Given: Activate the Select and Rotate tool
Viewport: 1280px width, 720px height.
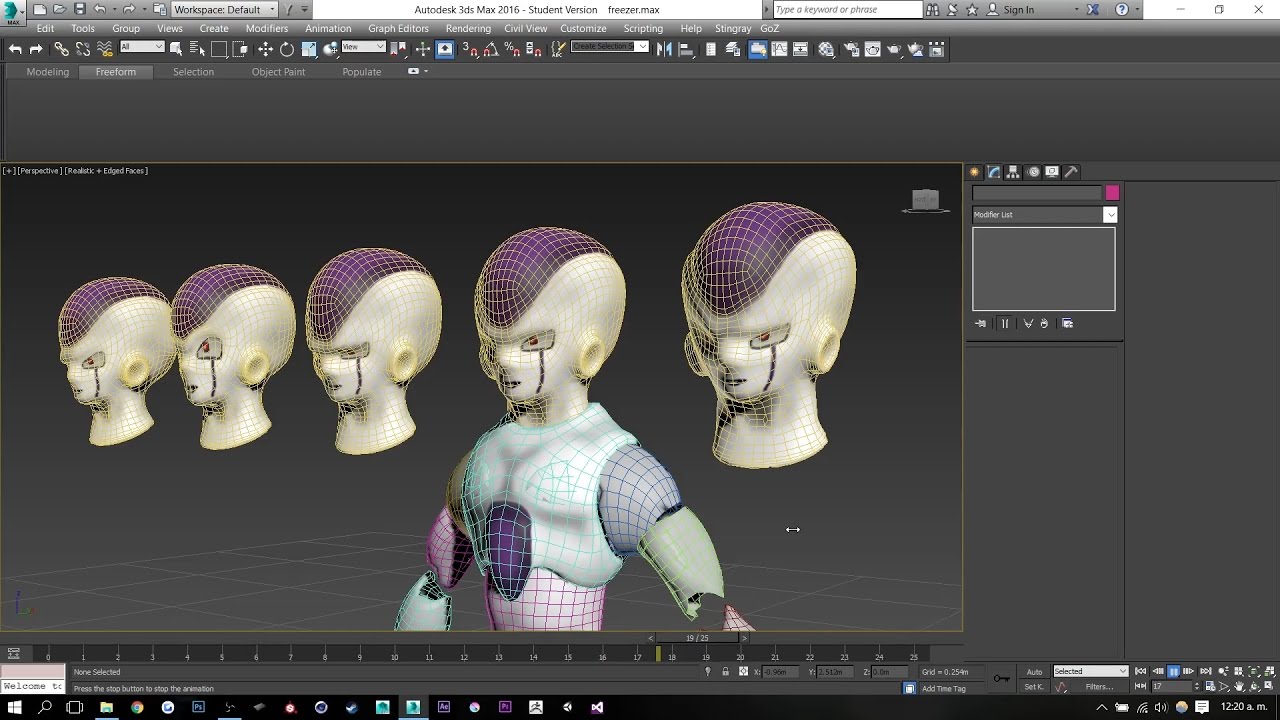Looking at the screenshot, I should pyautogui.click(x=287, y=49).
